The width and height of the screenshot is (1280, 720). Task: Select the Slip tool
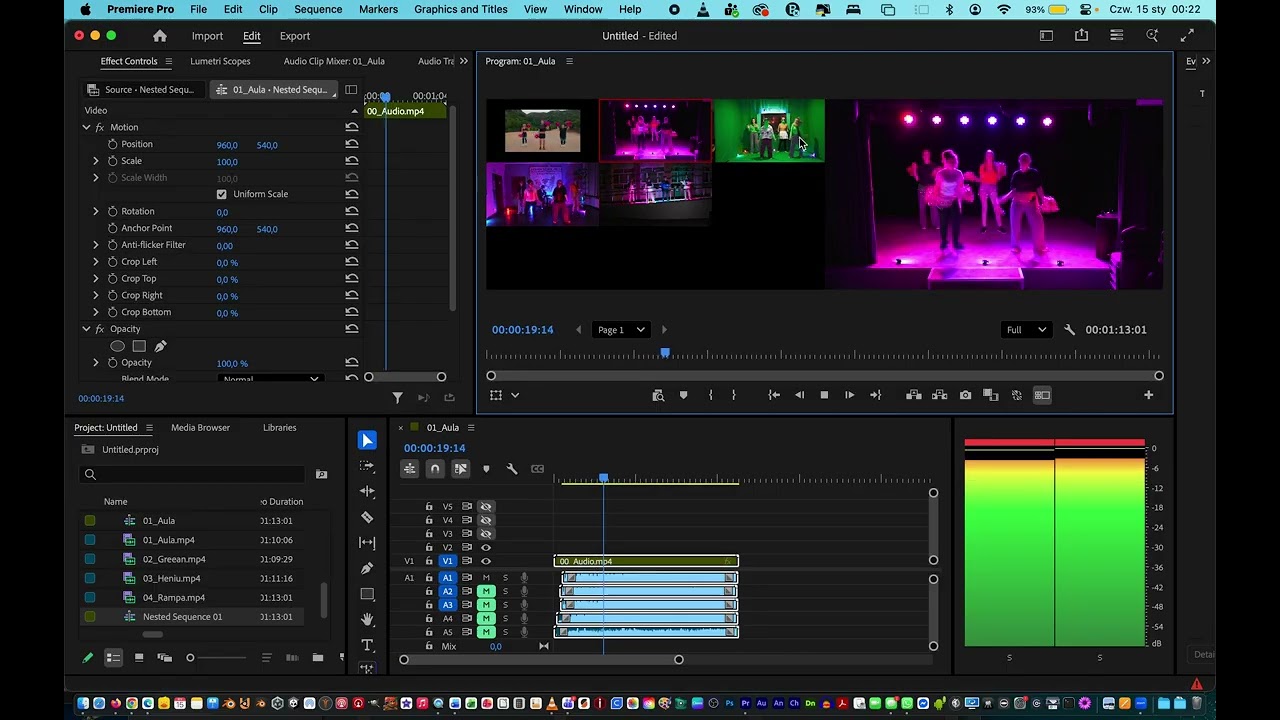(367, 542)
